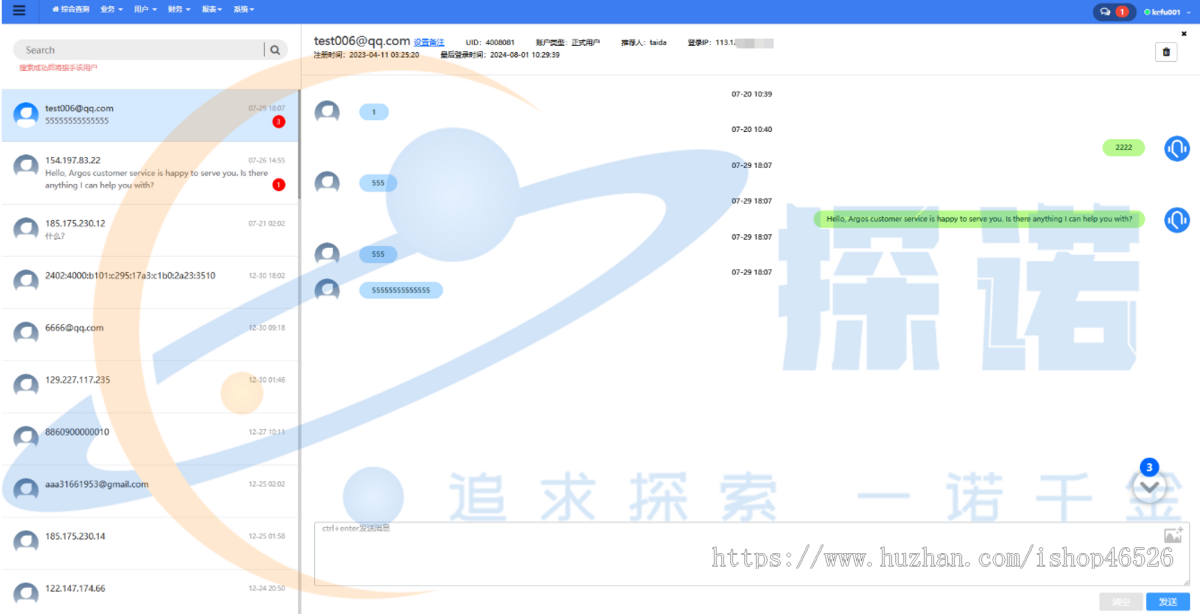Click the test006@qq.com header title
Screen dimensions: 1200x614
pyautogui.click(x=361, y=41)
